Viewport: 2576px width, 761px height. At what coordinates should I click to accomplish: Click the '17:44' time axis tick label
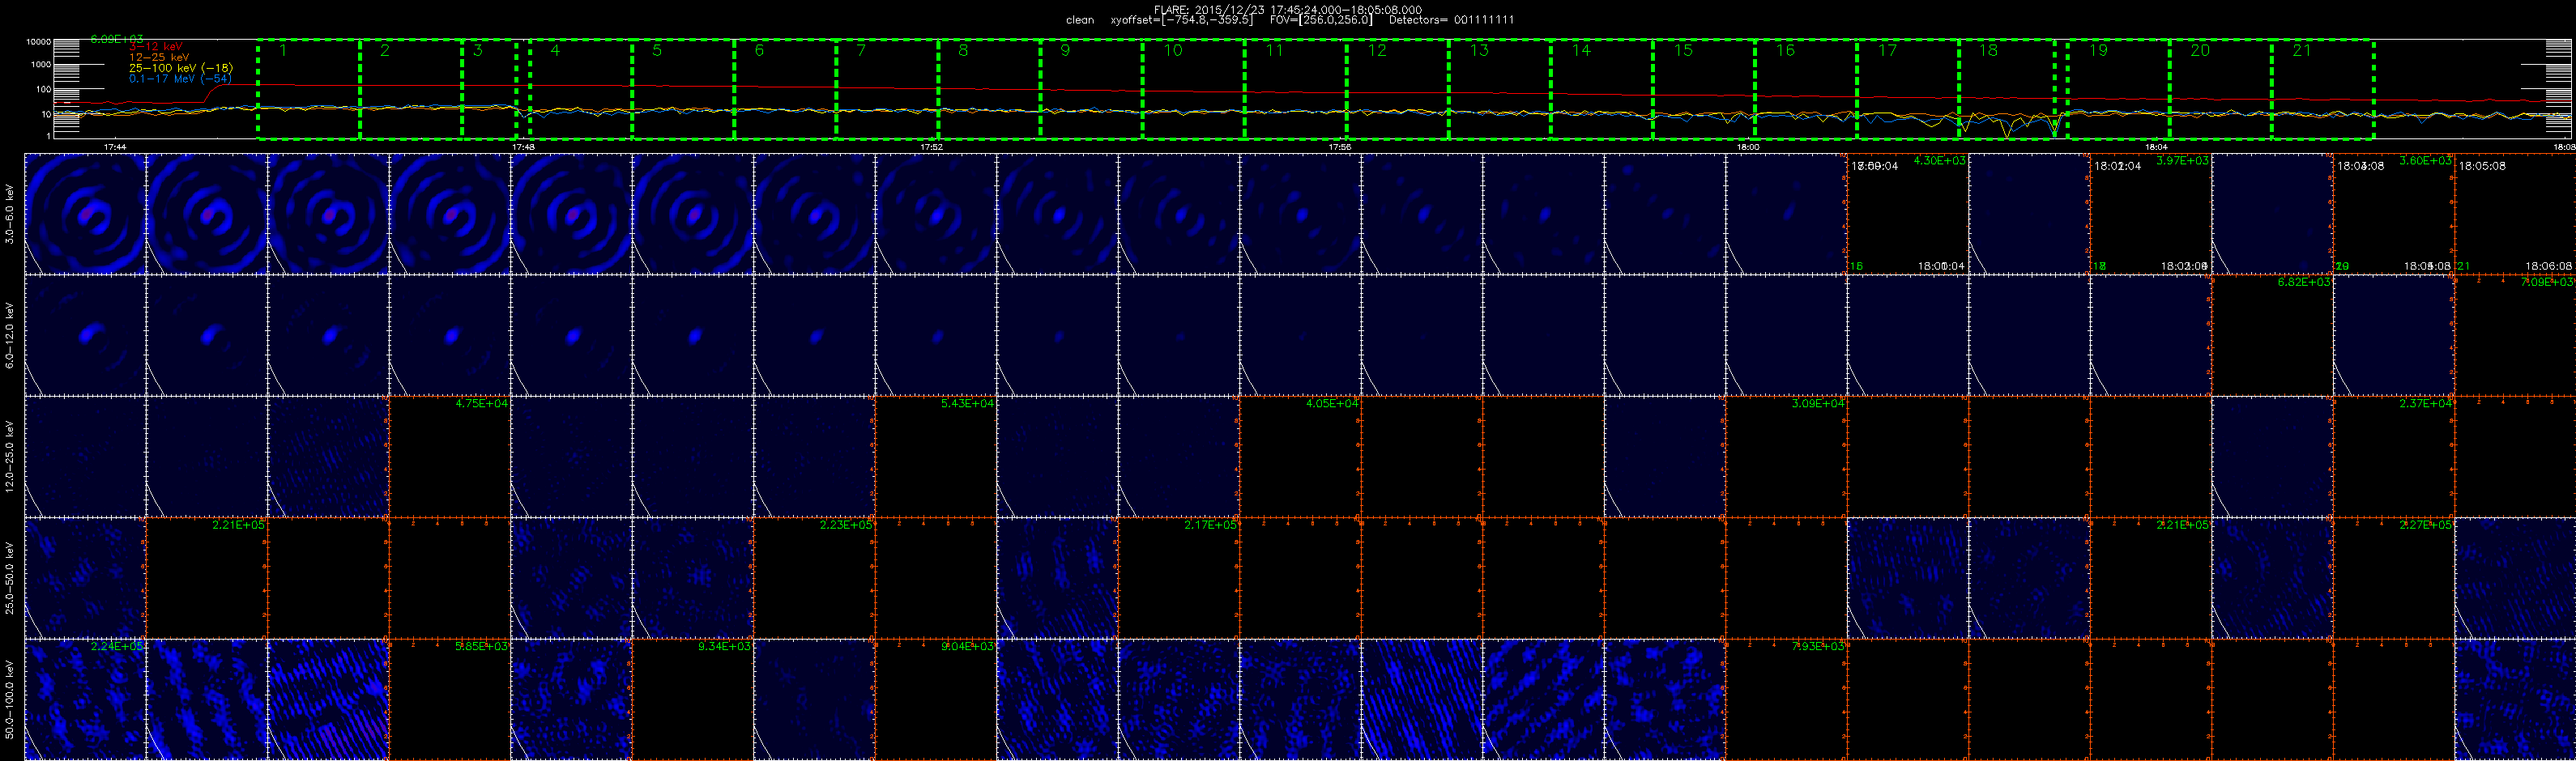(115, 147)
